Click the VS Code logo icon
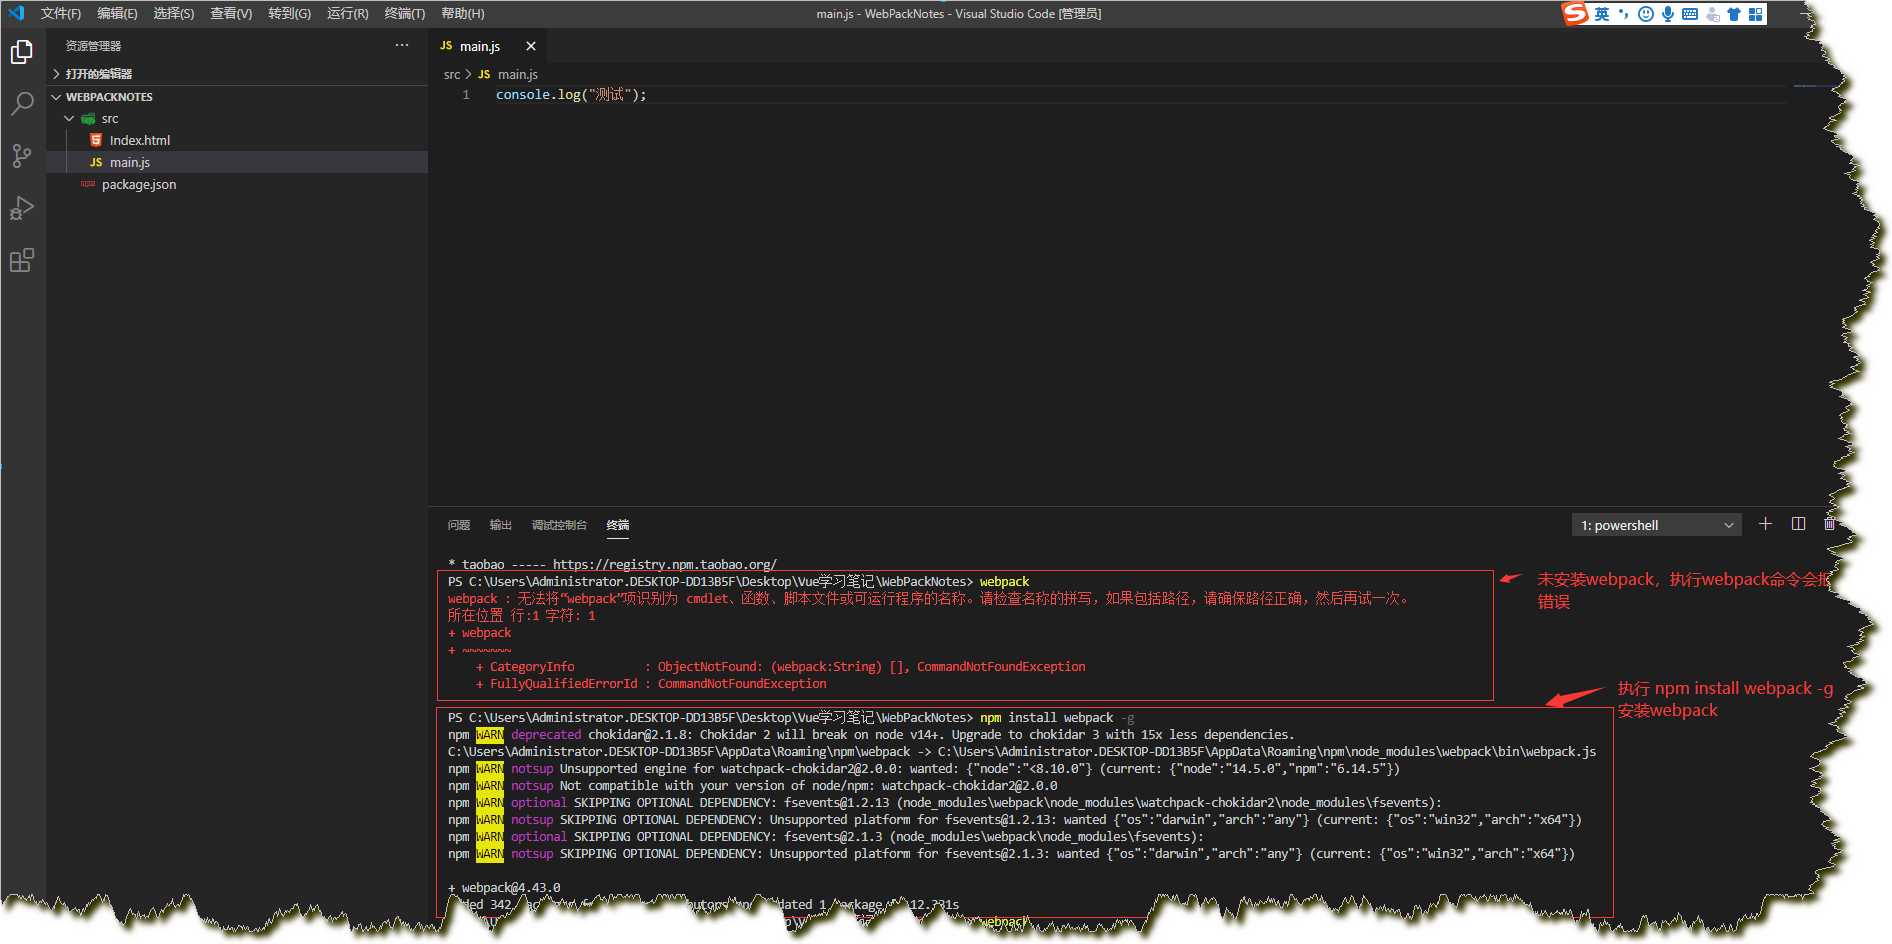This screenshot has height=944, width=1892. 16,13
